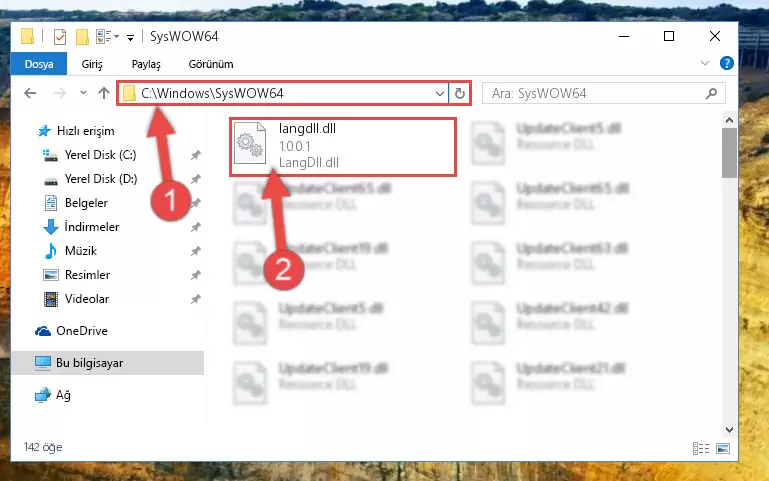Click the New folder quick access icon
Viewport: 769px width, 481px height.
(x=82, y=37)
